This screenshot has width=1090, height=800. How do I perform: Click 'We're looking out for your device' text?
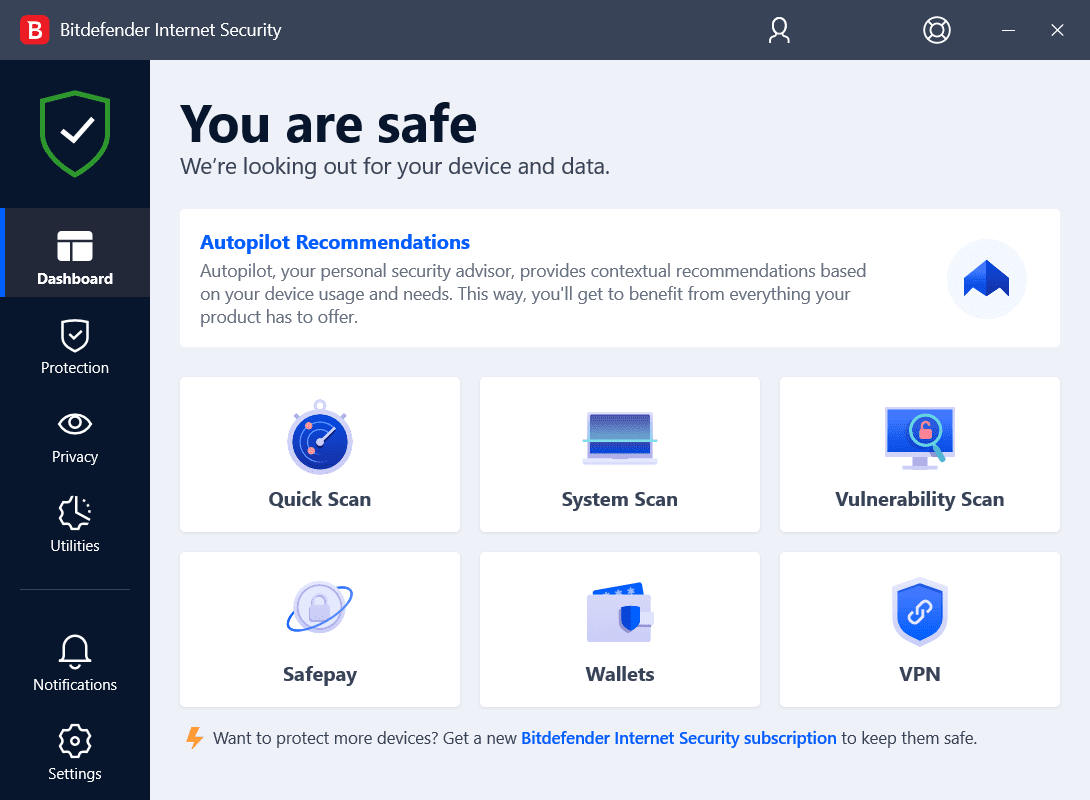point(395,166)
